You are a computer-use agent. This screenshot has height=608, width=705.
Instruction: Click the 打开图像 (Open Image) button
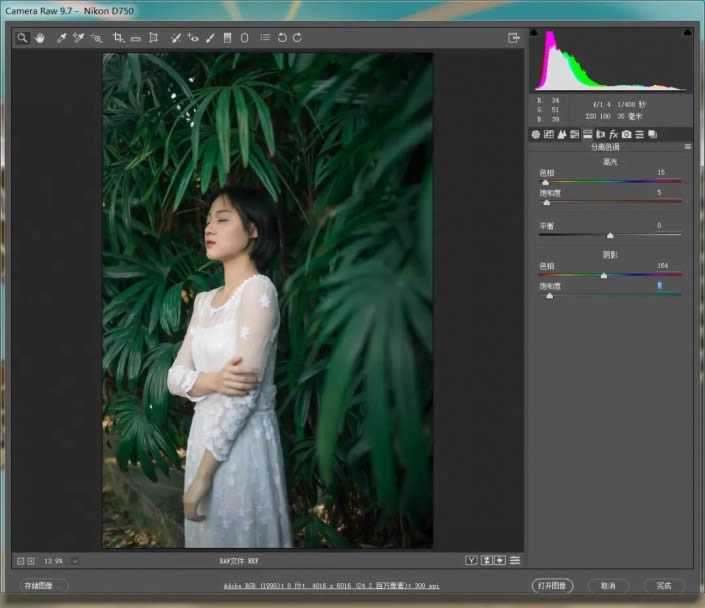point(552,585)
